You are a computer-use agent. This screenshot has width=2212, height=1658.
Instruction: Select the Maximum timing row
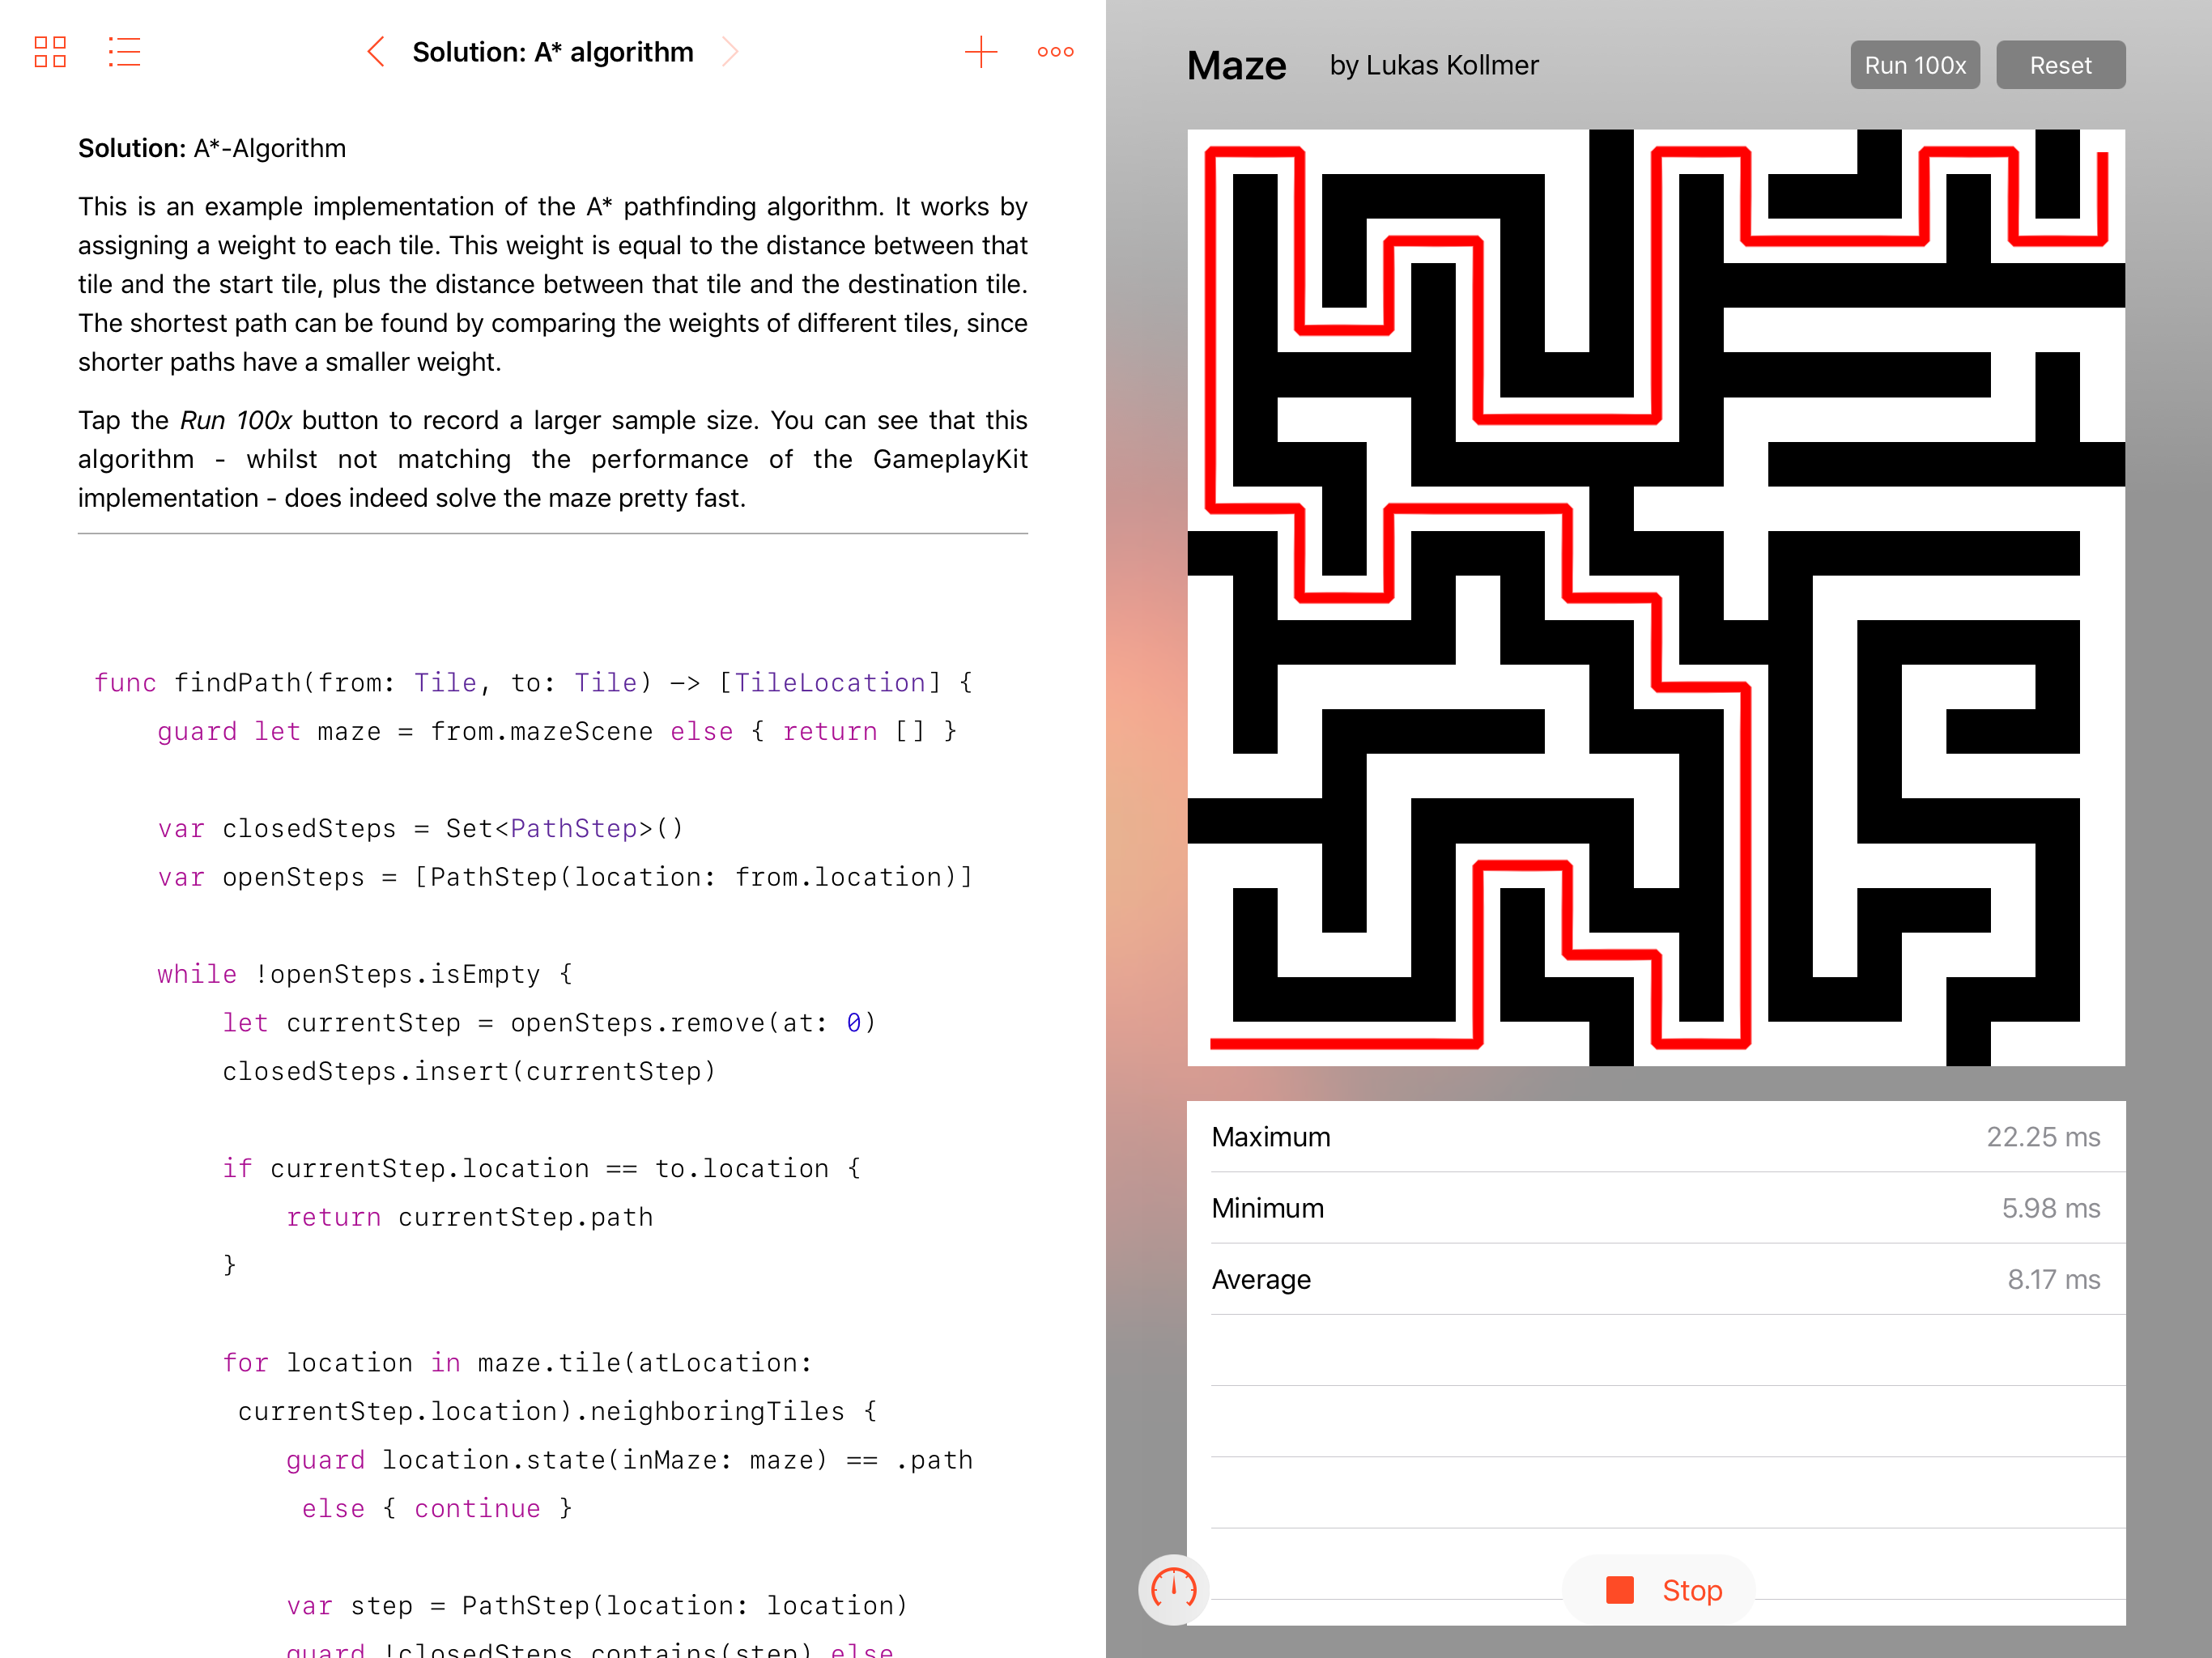tap(1655, 1137)
